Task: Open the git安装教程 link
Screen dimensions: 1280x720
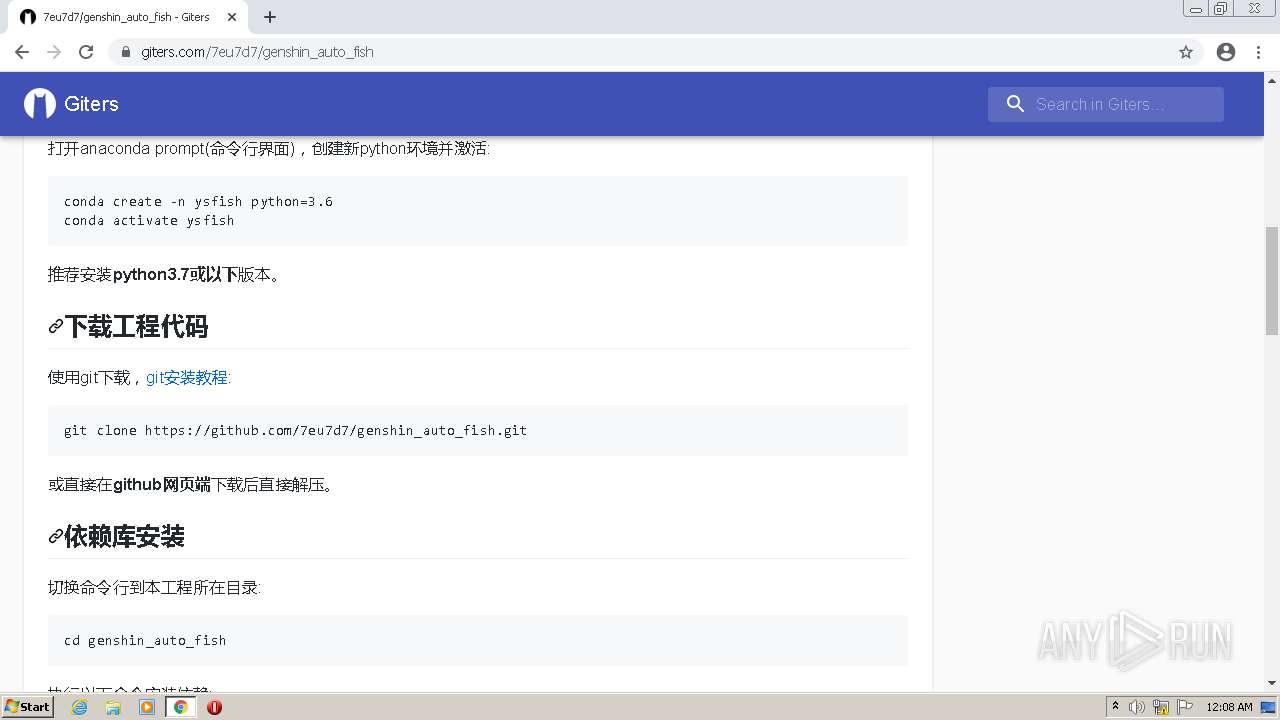Action: point(187,377)
